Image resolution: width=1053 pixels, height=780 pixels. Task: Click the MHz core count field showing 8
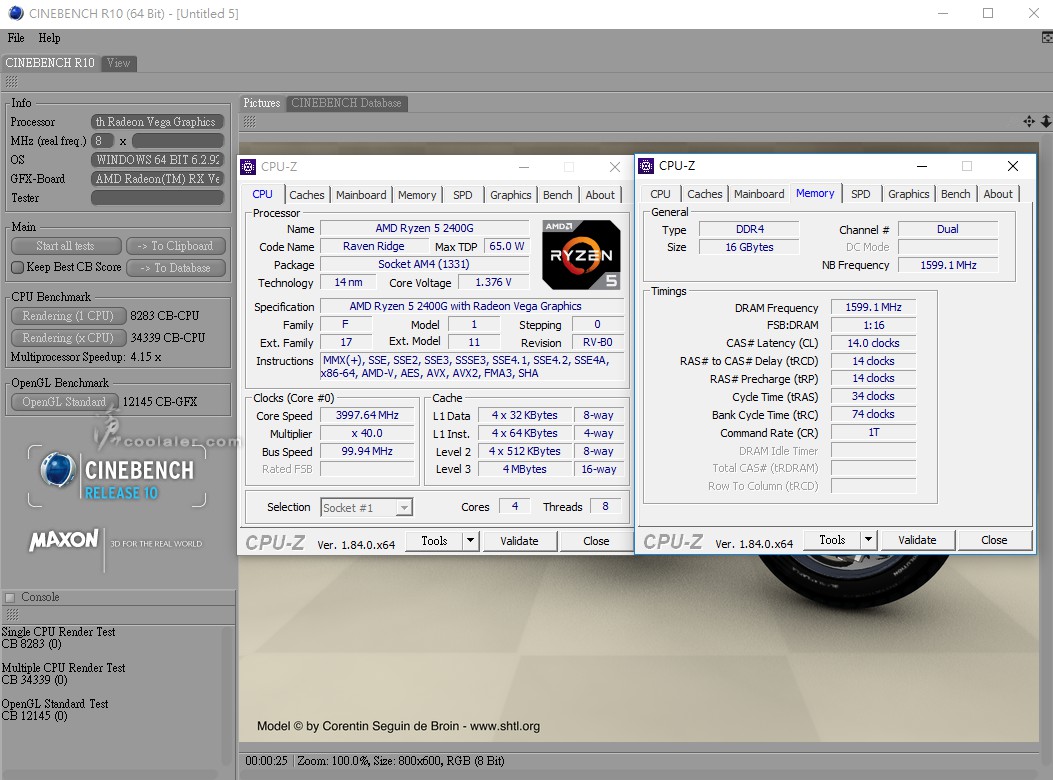[x=102, y=141]
